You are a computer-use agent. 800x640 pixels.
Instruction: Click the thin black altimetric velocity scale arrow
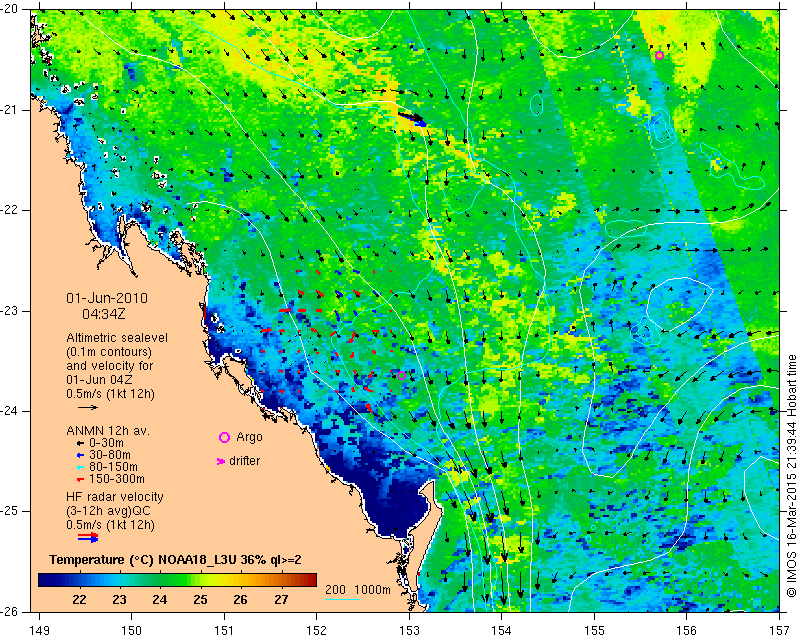pyautogui.click(x=88, y=407)
